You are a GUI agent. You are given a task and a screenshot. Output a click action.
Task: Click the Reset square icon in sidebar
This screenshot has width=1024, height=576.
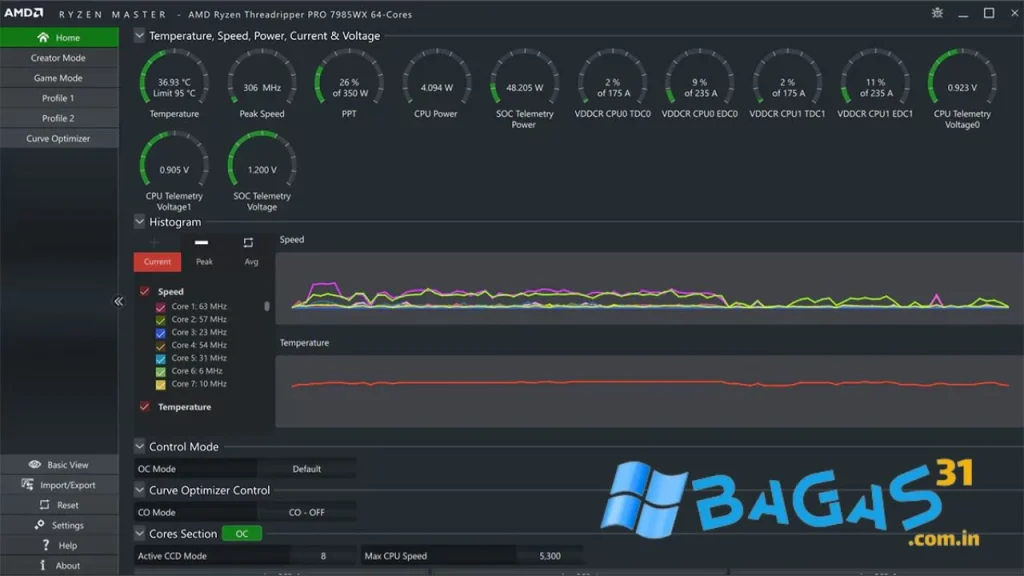tap(44, 505)
